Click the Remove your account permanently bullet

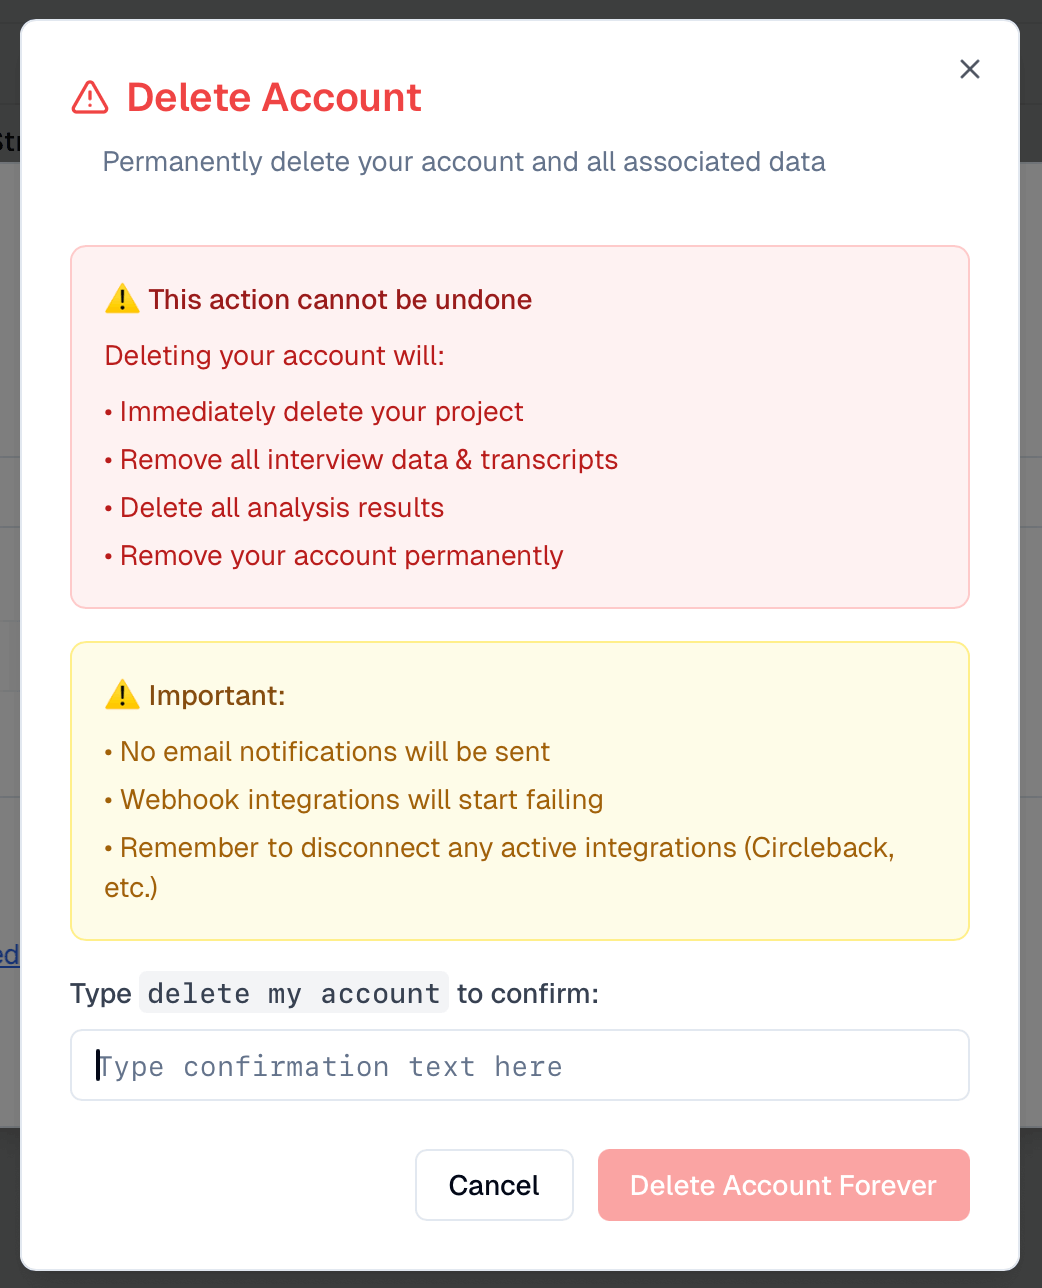[x=341, y=555]
